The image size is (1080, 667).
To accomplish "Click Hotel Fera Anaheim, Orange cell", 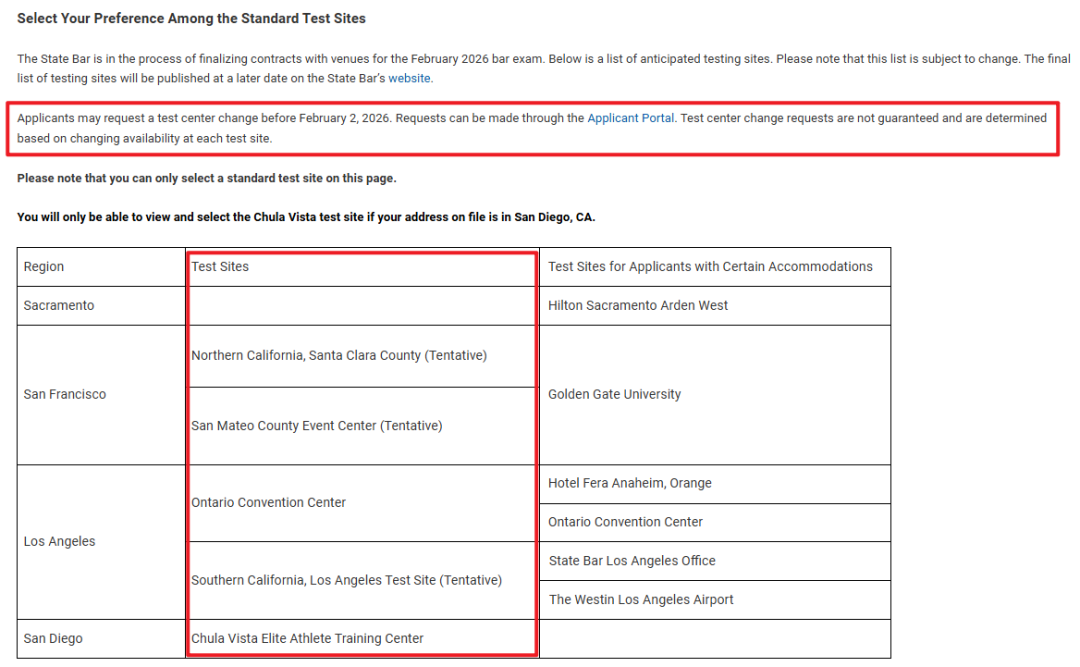I will [630, 483].
